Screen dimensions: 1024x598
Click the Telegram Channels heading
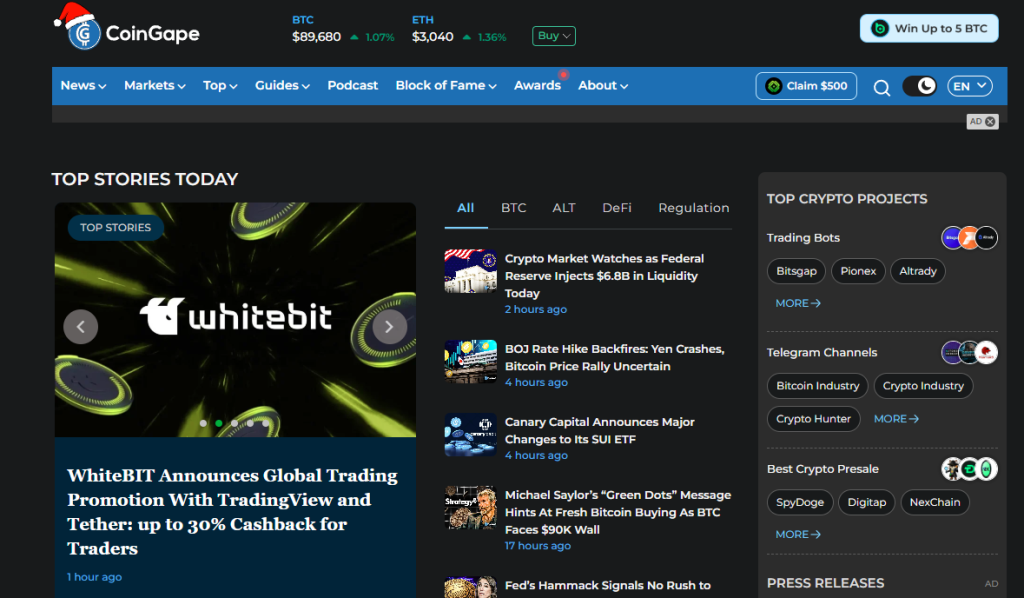[822, 353]
